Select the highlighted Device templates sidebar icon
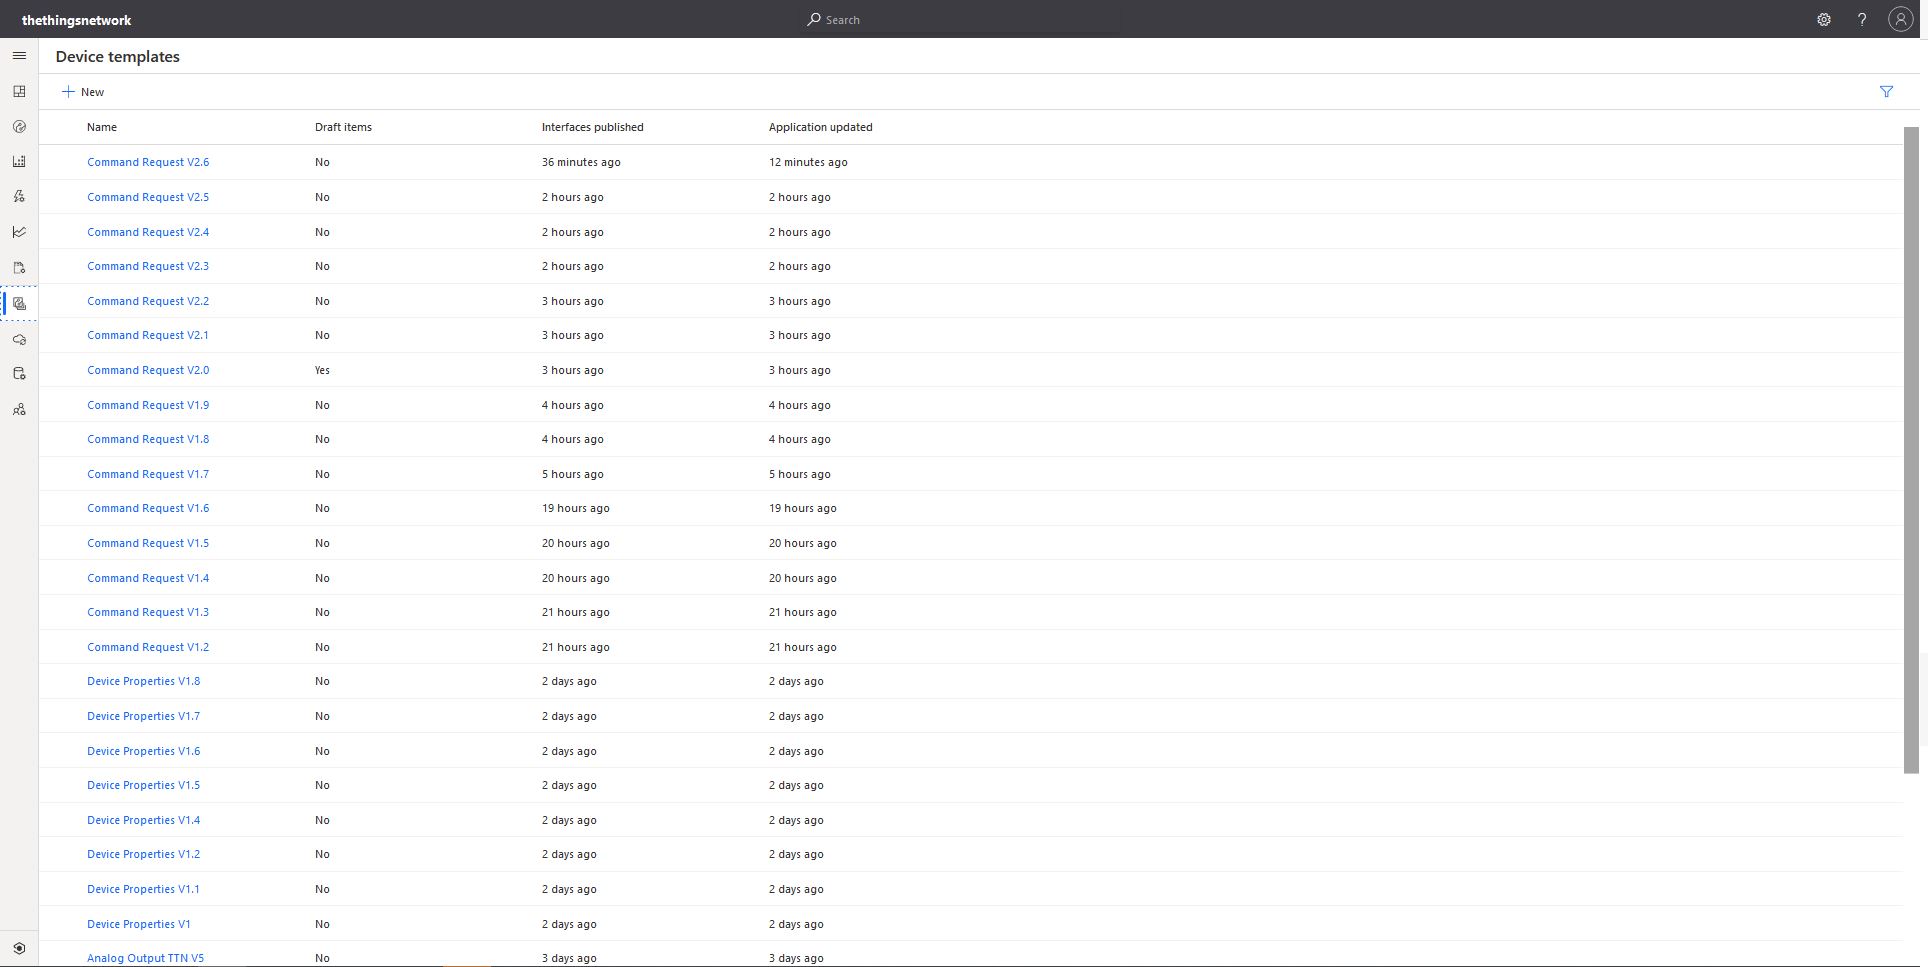Screen dimensions: 1928x967 pyautogui.click(x=19, y=303)
